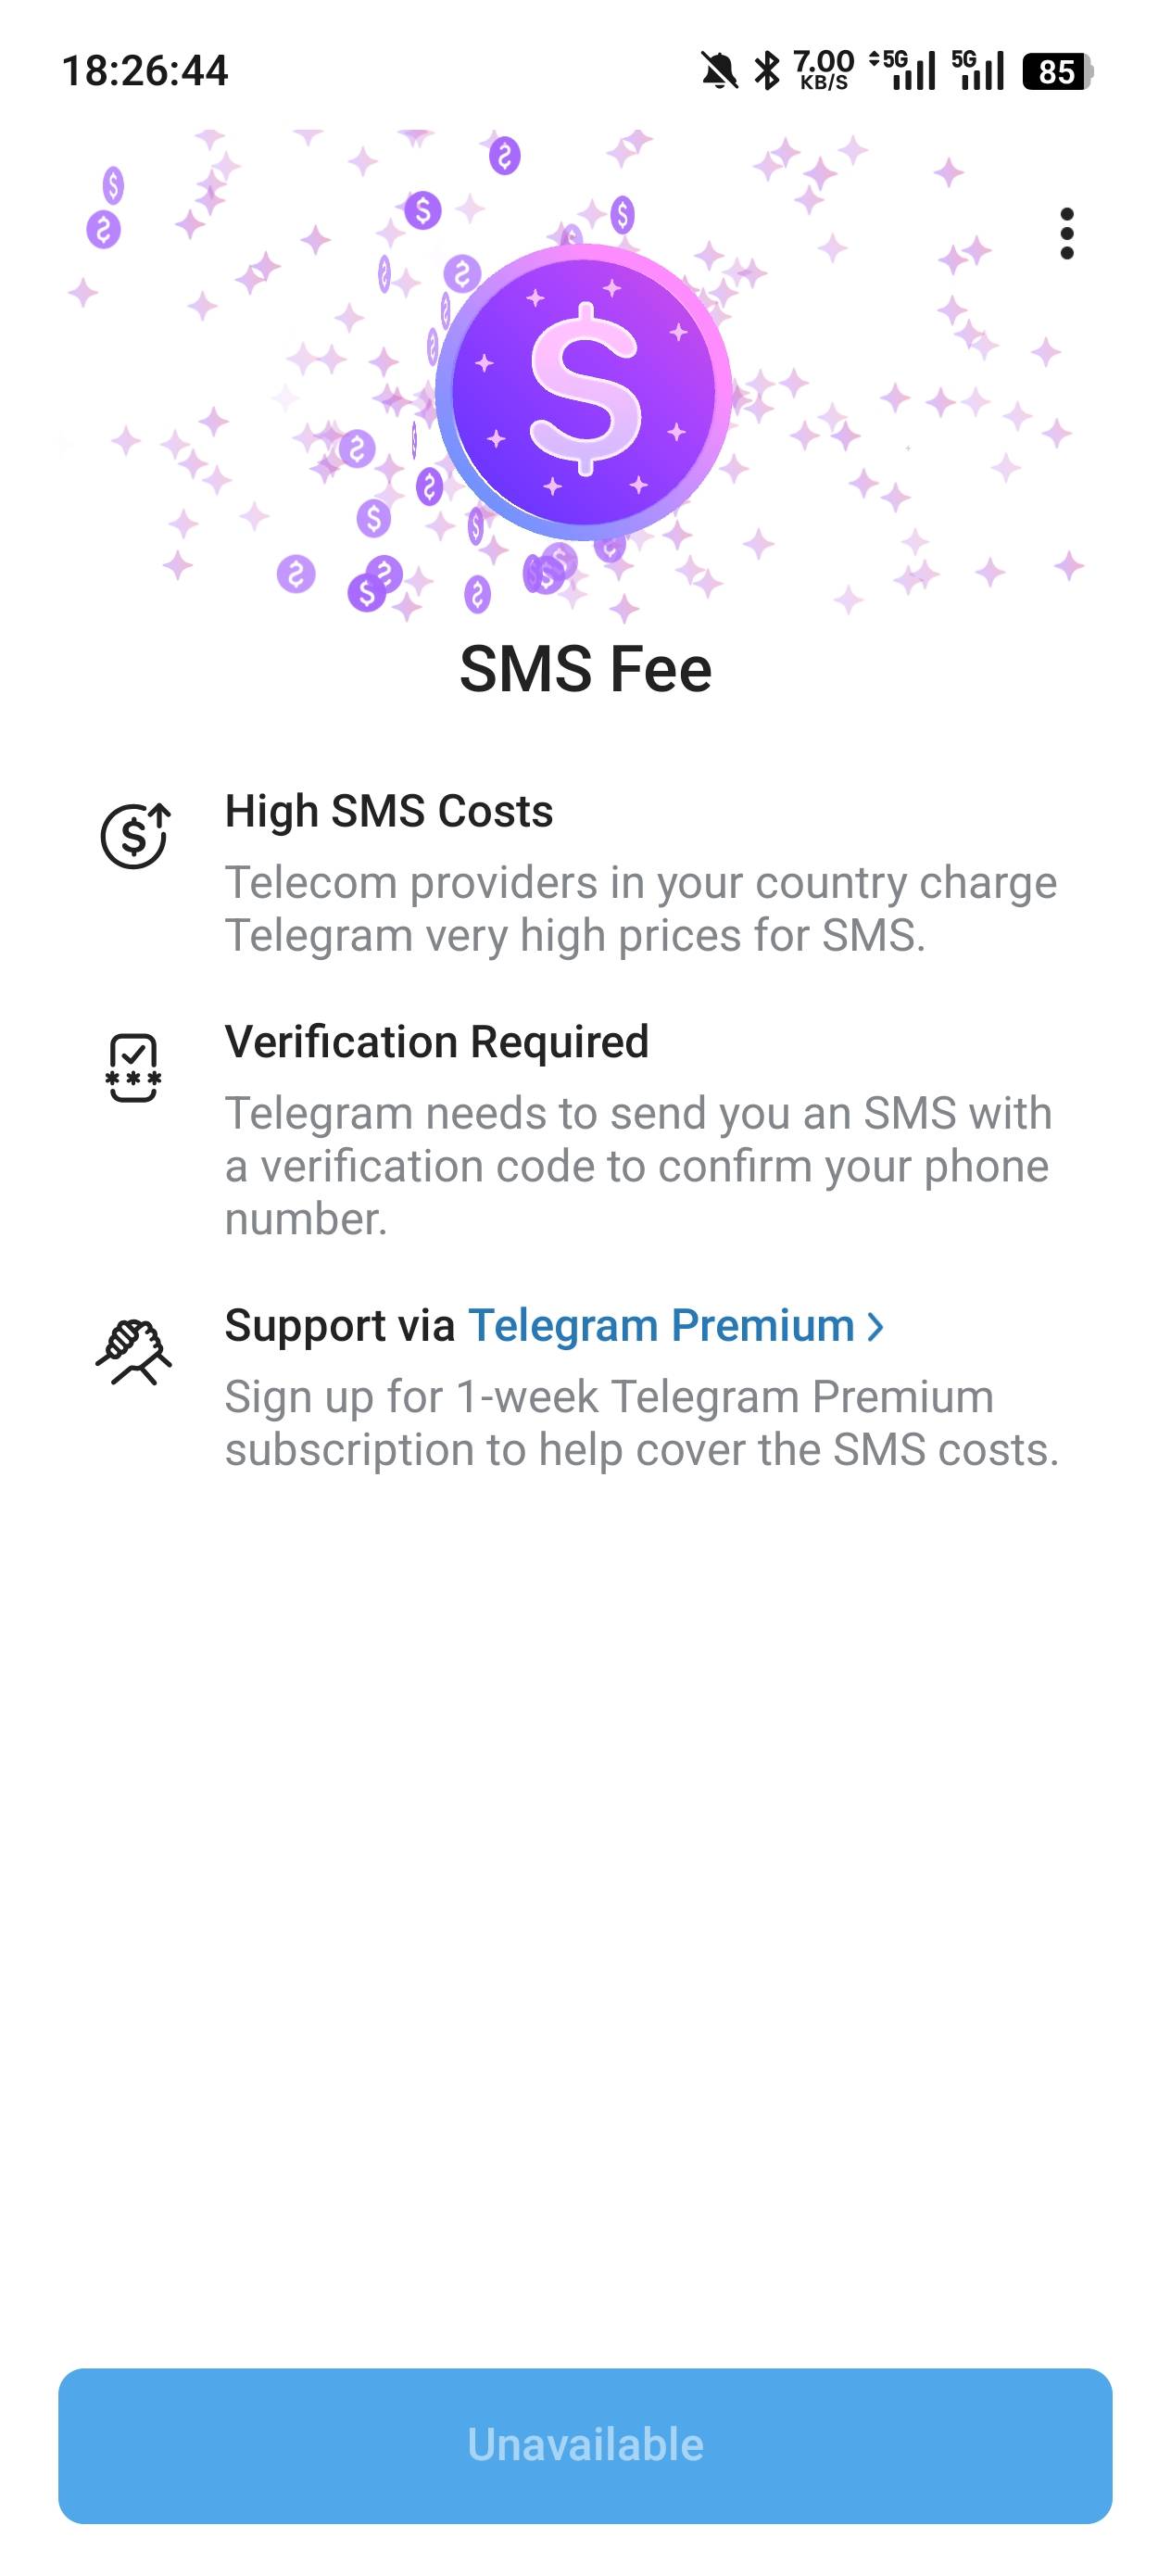Tap the telecom providers description text

640,909
